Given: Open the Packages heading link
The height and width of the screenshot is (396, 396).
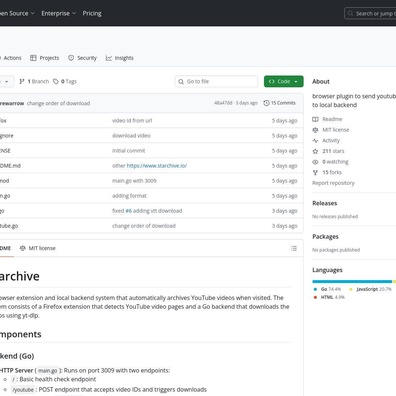Looking at the screenshot, I should pos(325,237).
